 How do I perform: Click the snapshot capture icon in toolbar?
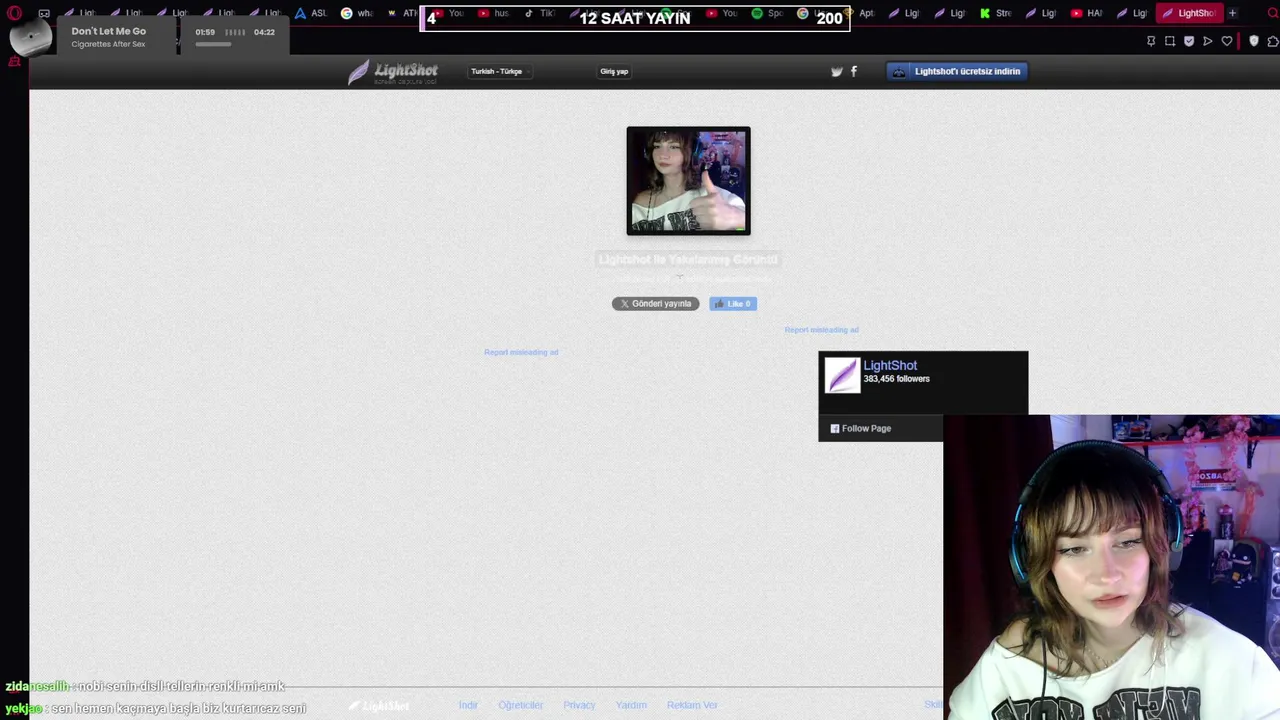click(x=1170, y=41)
